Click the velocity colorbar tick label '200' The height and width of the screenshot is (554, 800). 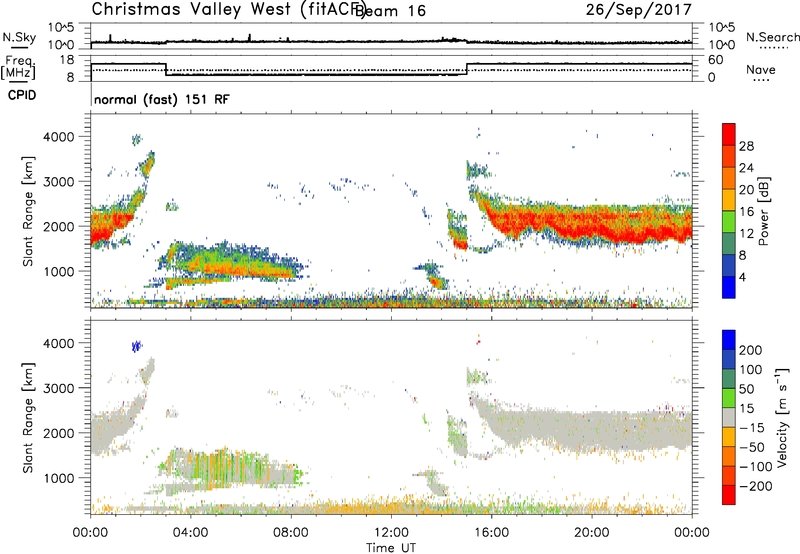pyautogui.click(x=751, y=350)
